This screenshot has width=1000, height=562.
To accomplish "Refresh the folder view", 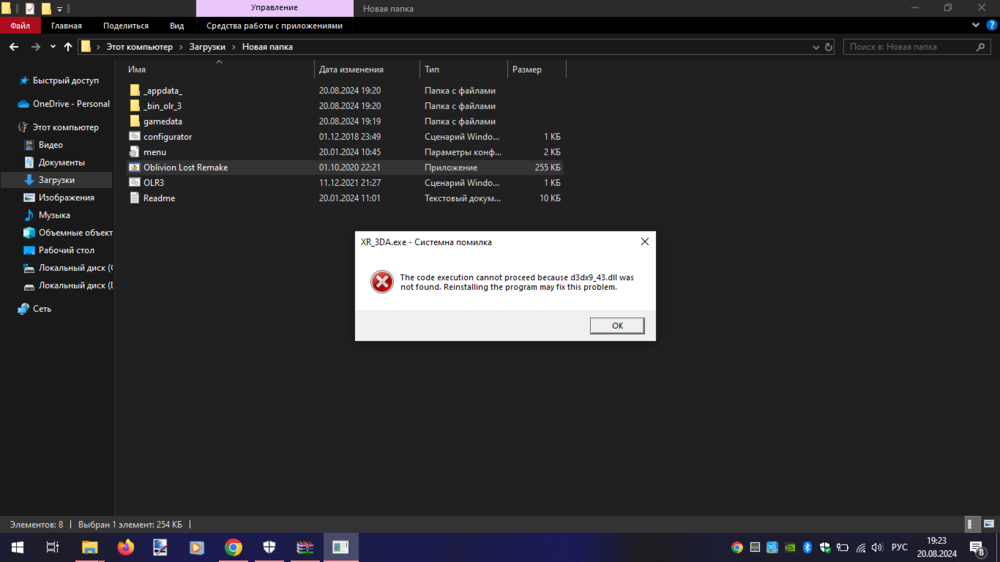I will [x=828, y=47].
